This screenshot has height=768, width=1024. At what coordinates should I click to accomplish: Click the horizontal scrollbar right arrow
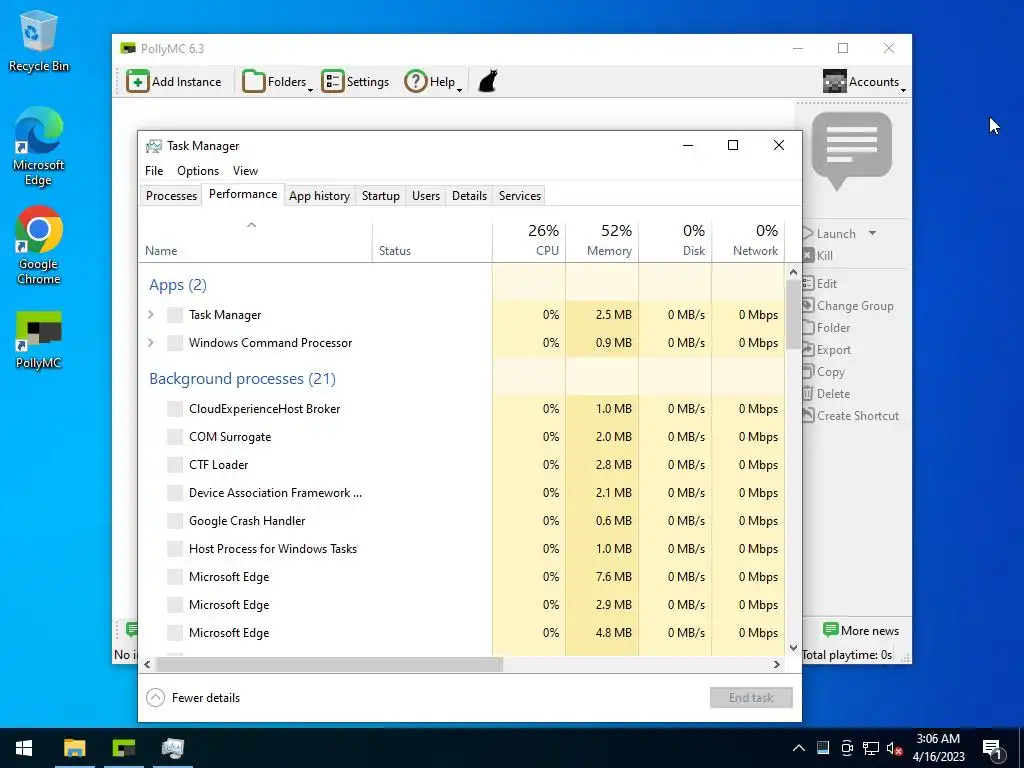(x=777, y=665)
